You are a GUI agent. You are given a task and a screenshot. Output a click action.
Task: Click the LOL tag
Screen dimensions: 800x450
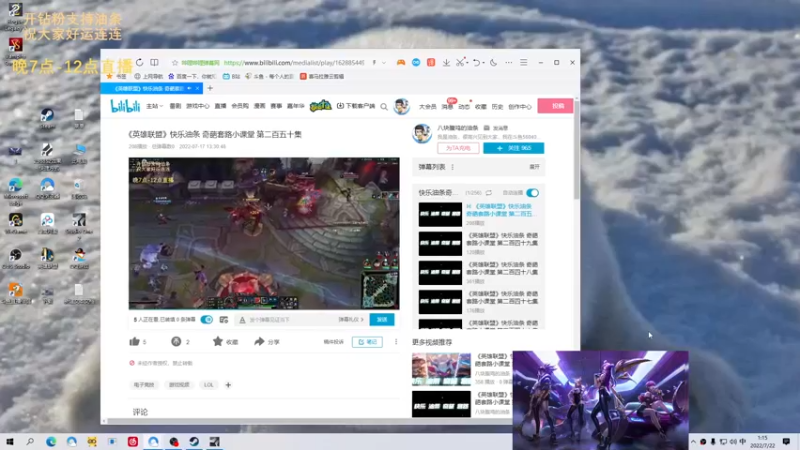(x=209, y=385)
